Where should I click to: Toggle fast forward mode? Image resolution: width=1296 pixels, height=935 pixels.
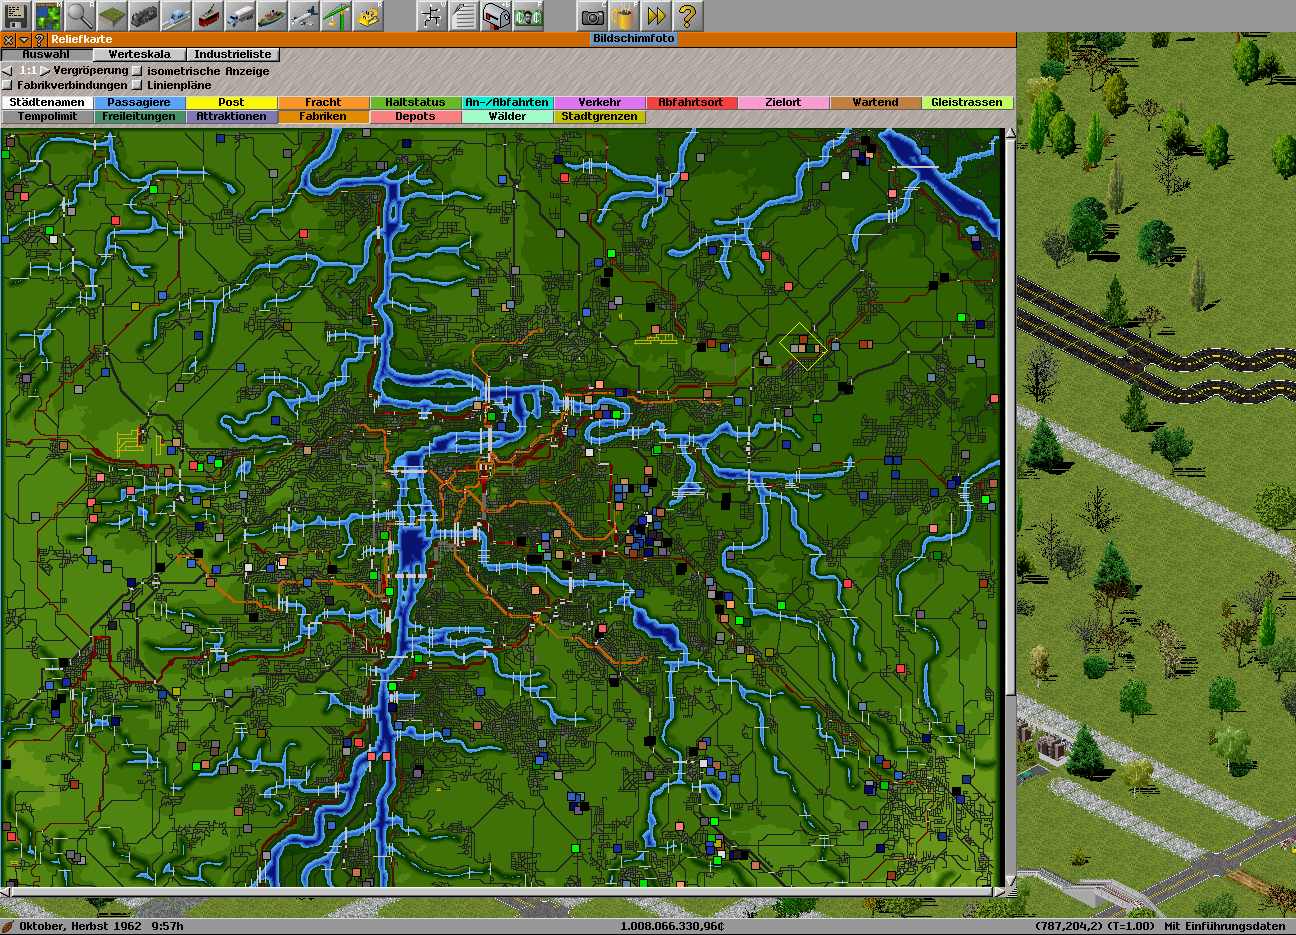[656, 16]
